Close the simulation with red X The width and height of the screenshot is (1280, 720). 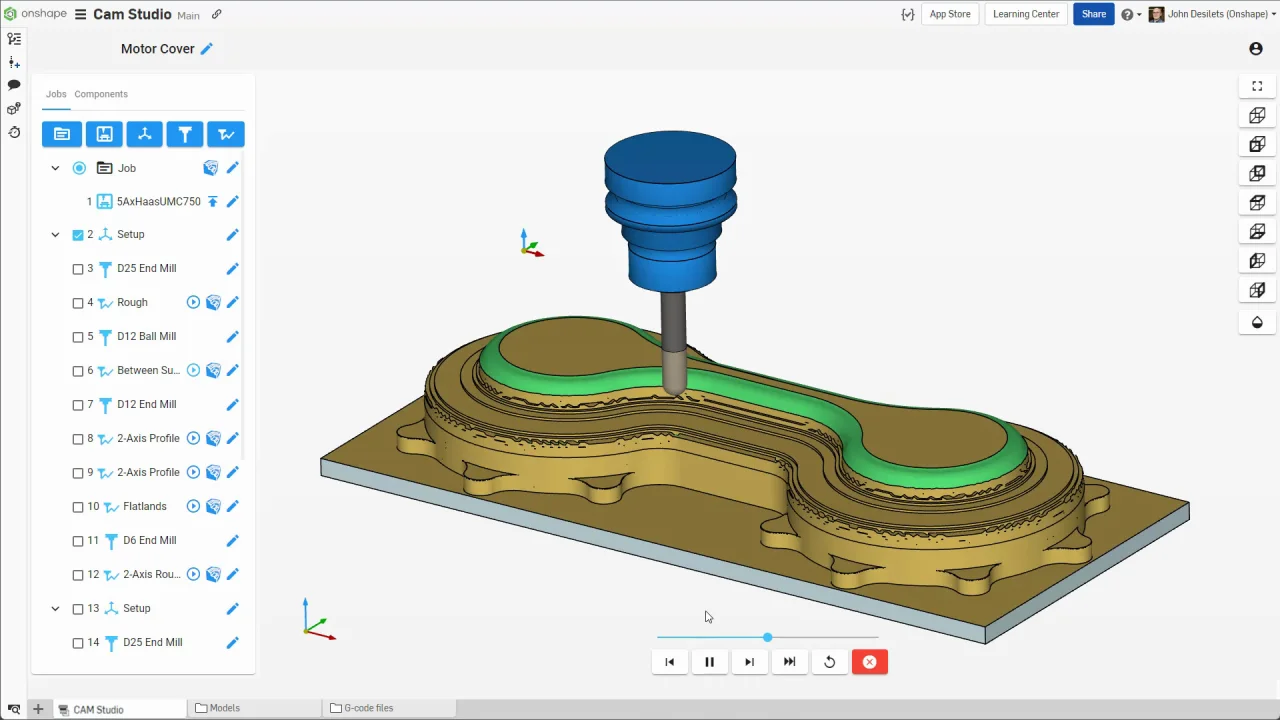pyautogui.click(x=870, y=662)
